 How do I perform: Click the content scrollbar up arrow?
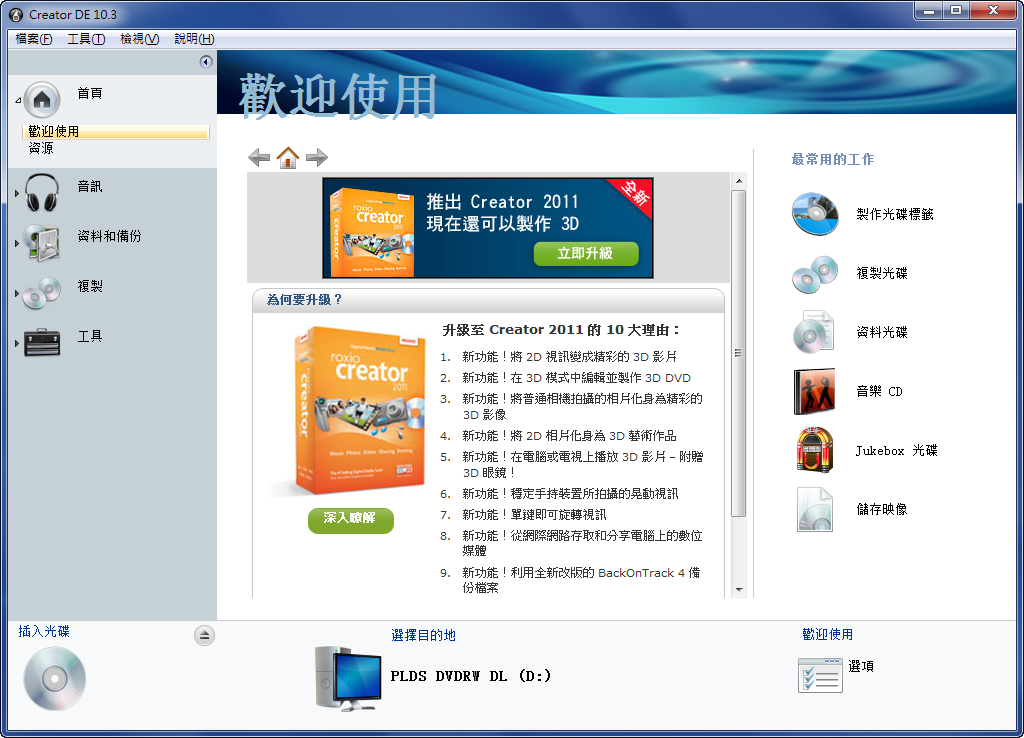739,181
